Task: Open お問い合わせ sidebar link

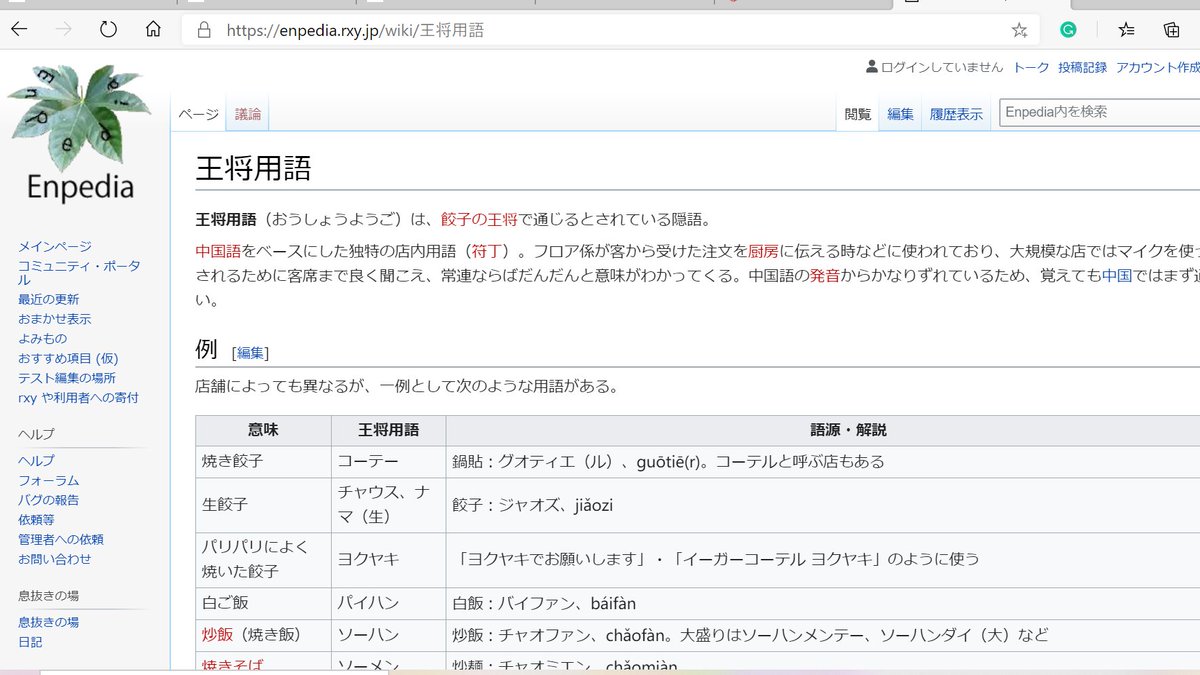Action: point(54,559)
